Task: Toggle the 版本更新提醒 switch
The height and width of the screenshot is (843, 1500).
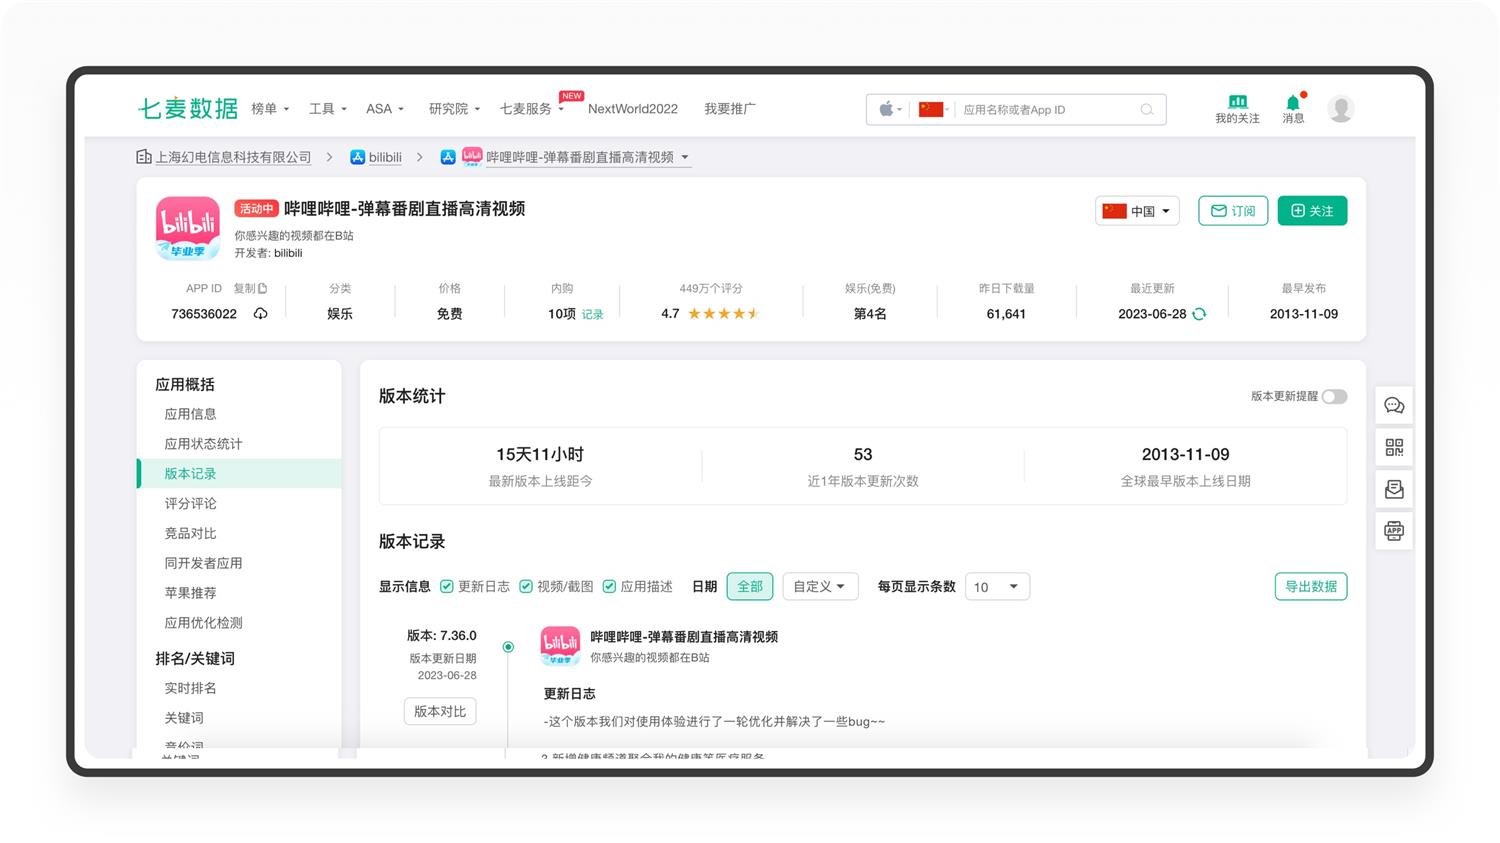Action: point(1334,397)
